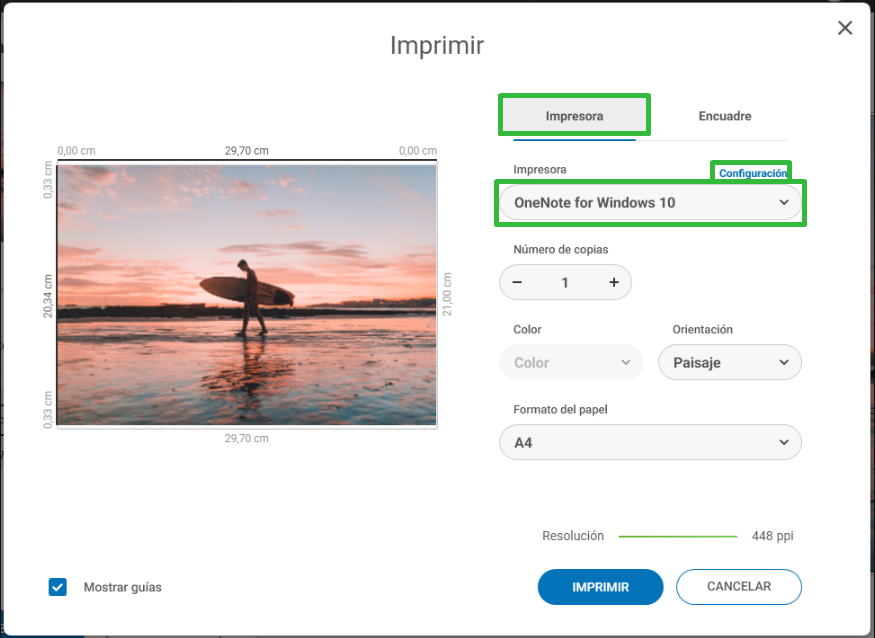
Task: Expand the OneNote for Windows 10 printer dropdown
Action: (x=650, y=203)
